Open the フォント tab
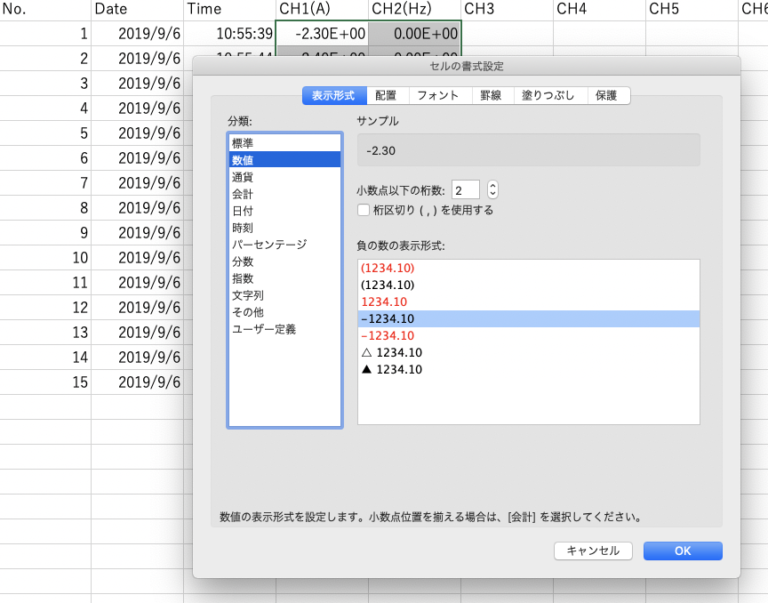 [x=439, y=96]
